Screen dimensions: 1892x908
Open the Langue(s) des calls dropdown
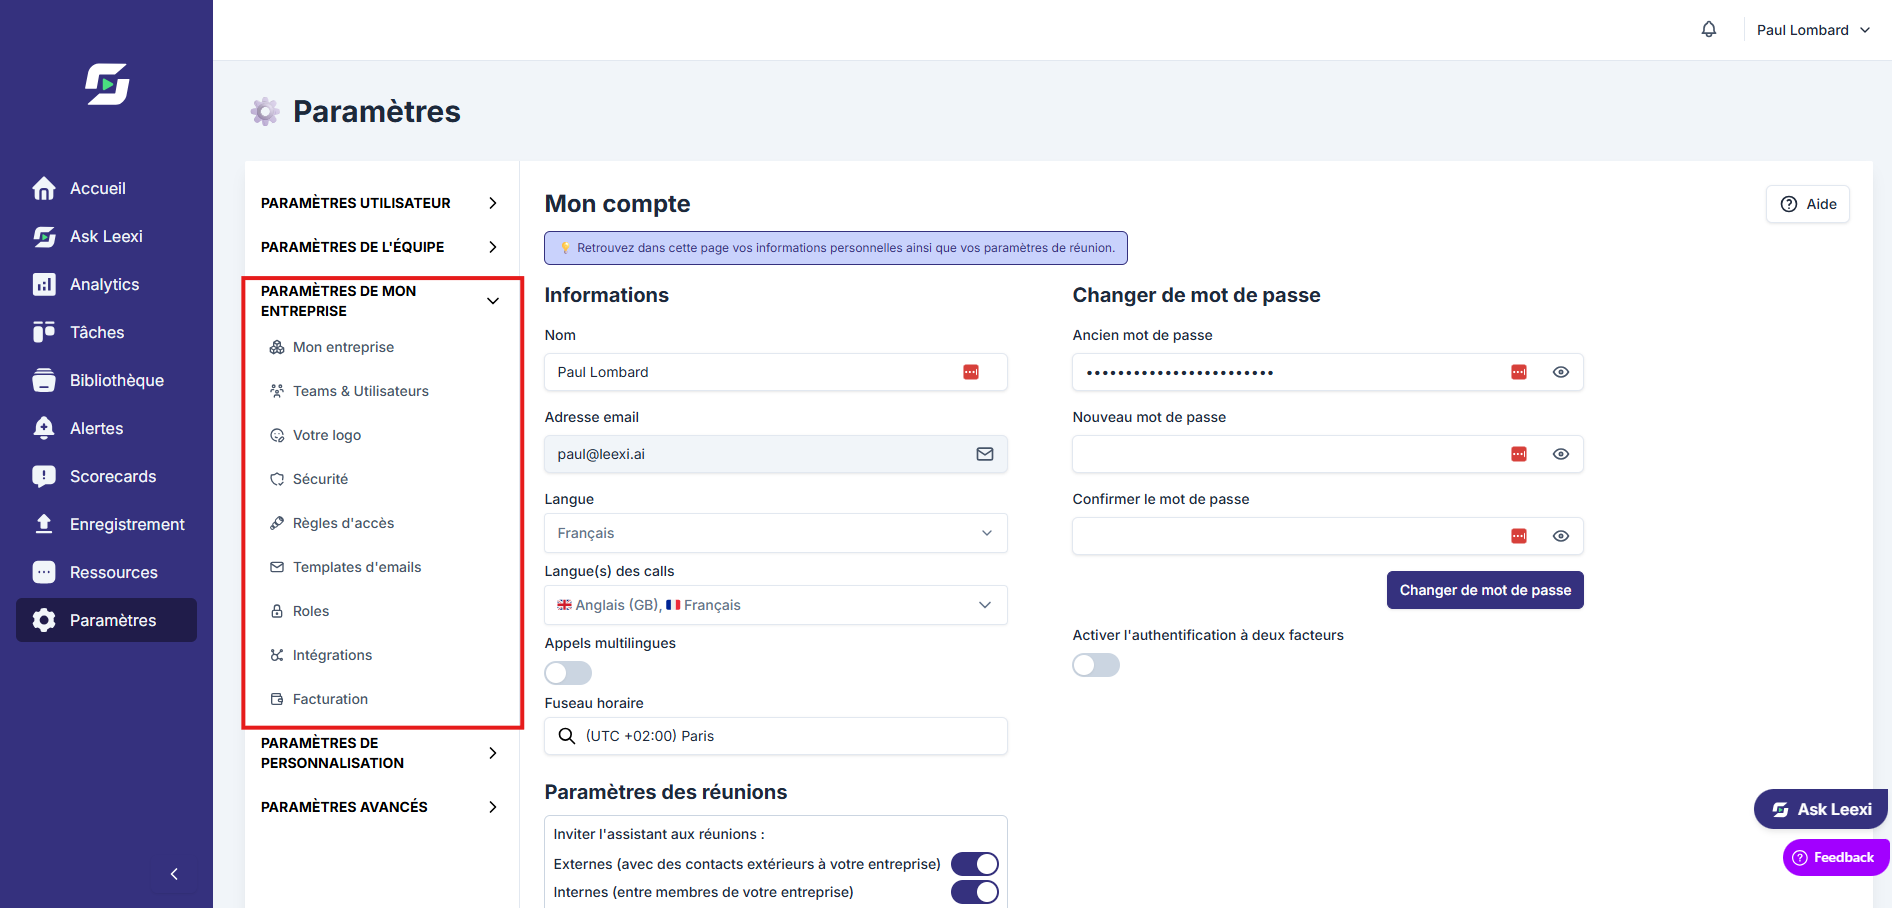[776, 605]
